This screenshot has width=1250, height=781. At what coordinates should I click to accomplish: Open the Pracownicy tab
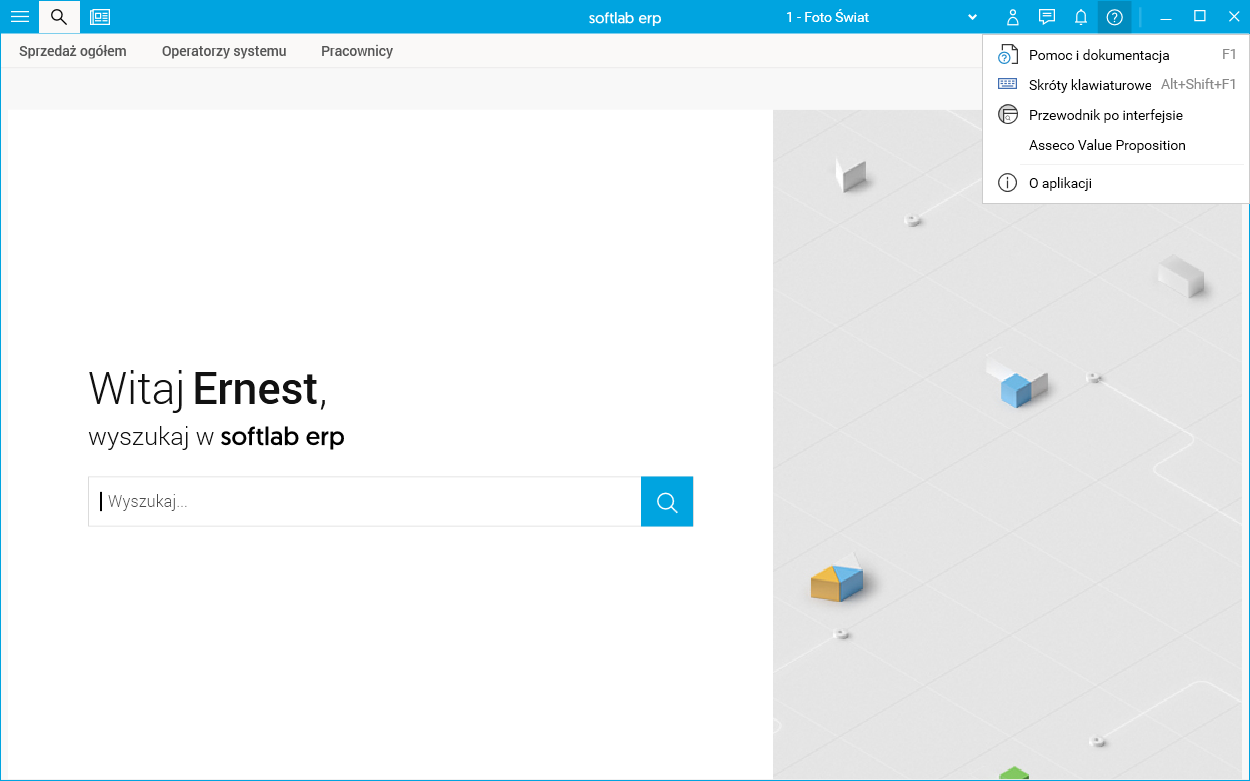click(357, 51)
